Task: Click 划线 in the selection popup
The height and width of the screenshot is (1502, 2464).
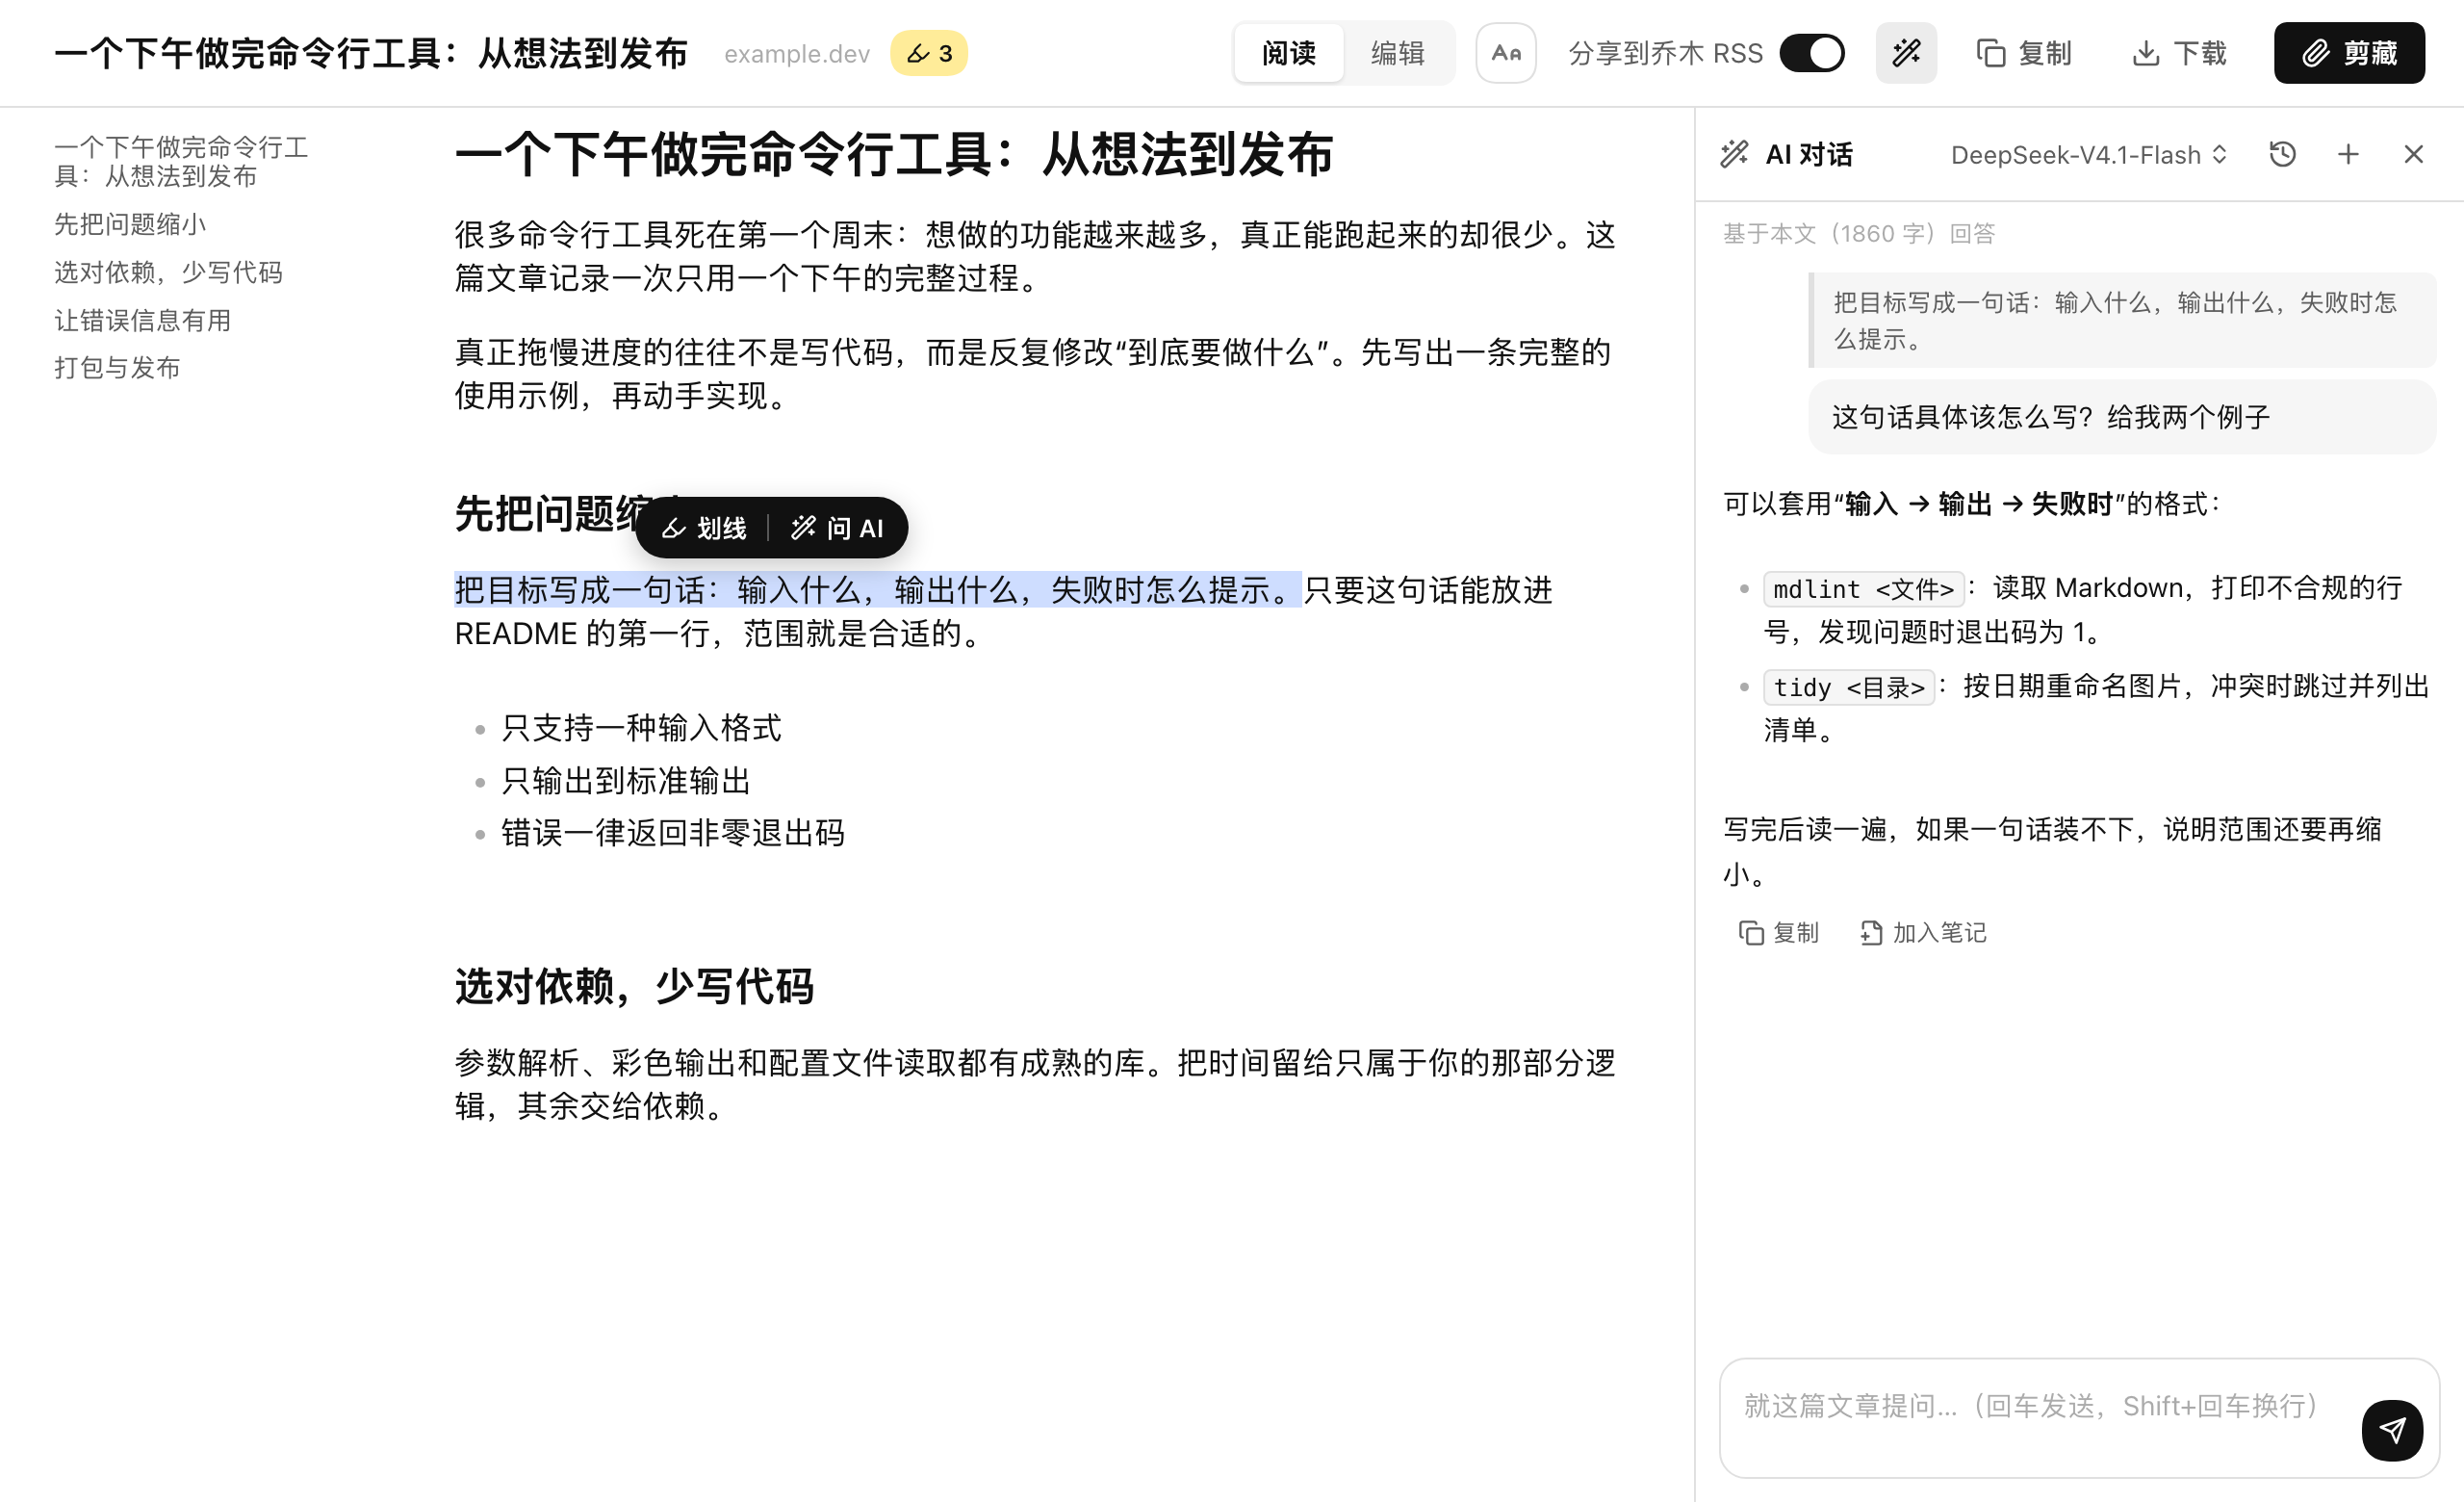Action: (x=704, y=528)
